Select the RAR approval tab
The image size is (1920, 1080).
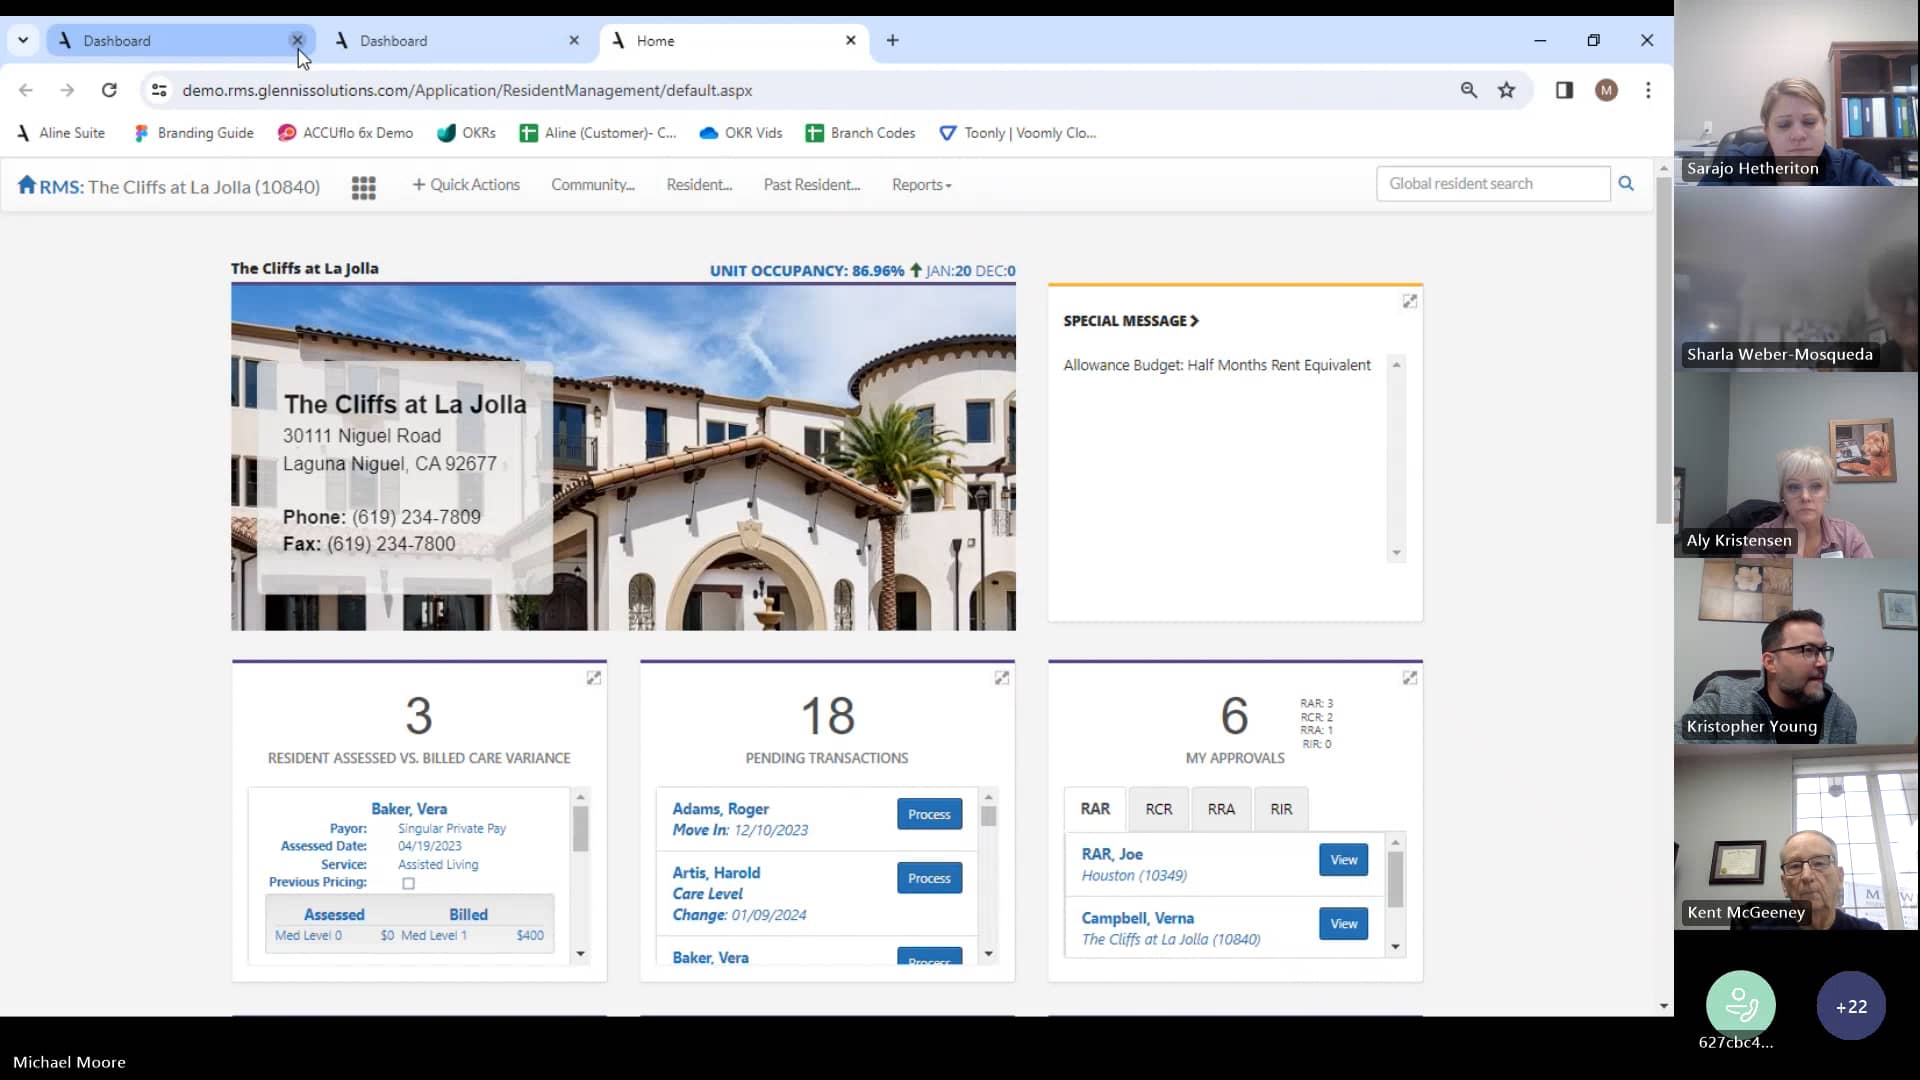pos(1095,808)
